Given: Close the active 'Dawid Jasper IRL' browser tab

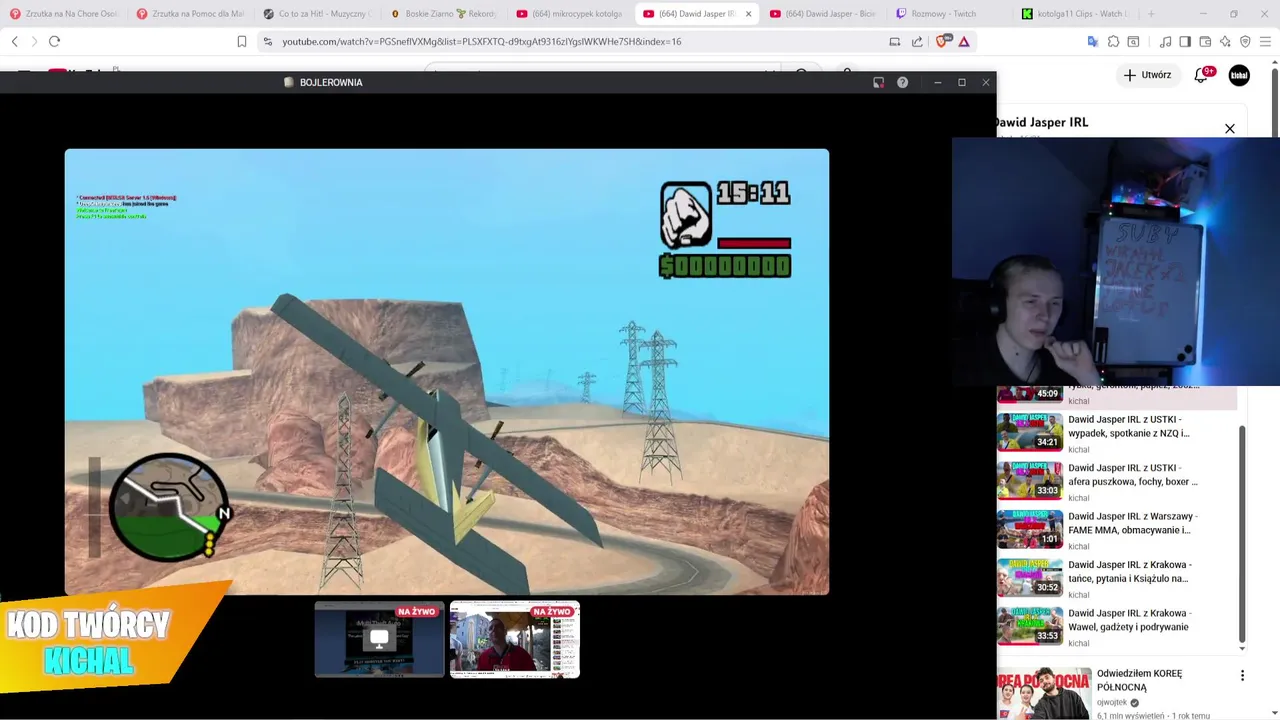Looking at the screenshot, I should point(748,14).
